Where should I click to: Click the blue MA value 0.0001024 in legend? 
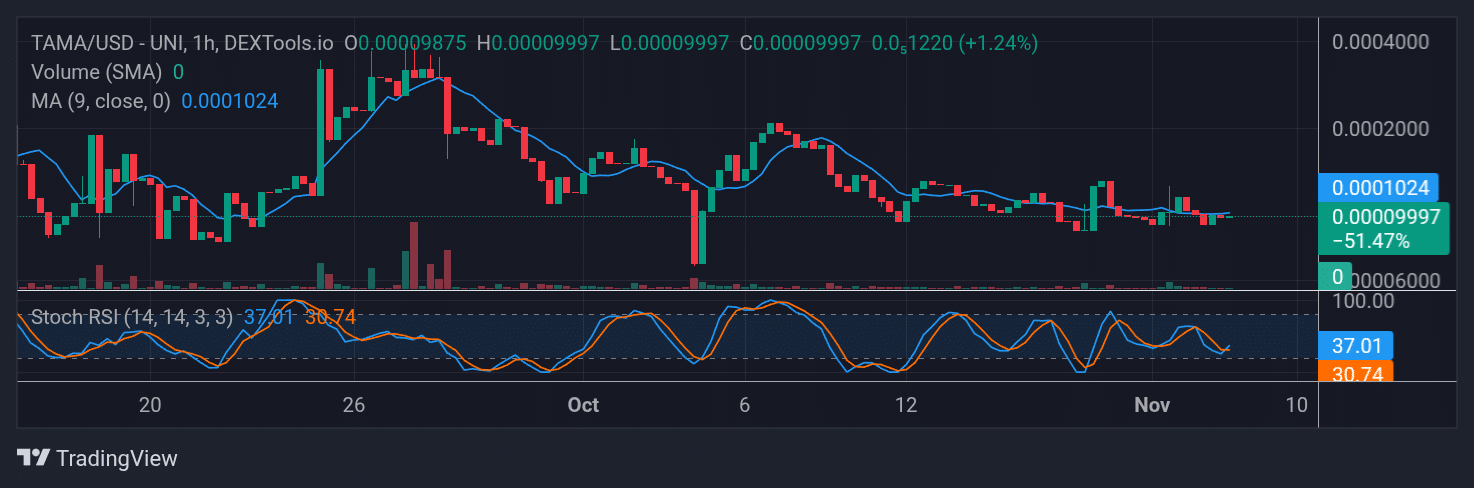point(230,101)
